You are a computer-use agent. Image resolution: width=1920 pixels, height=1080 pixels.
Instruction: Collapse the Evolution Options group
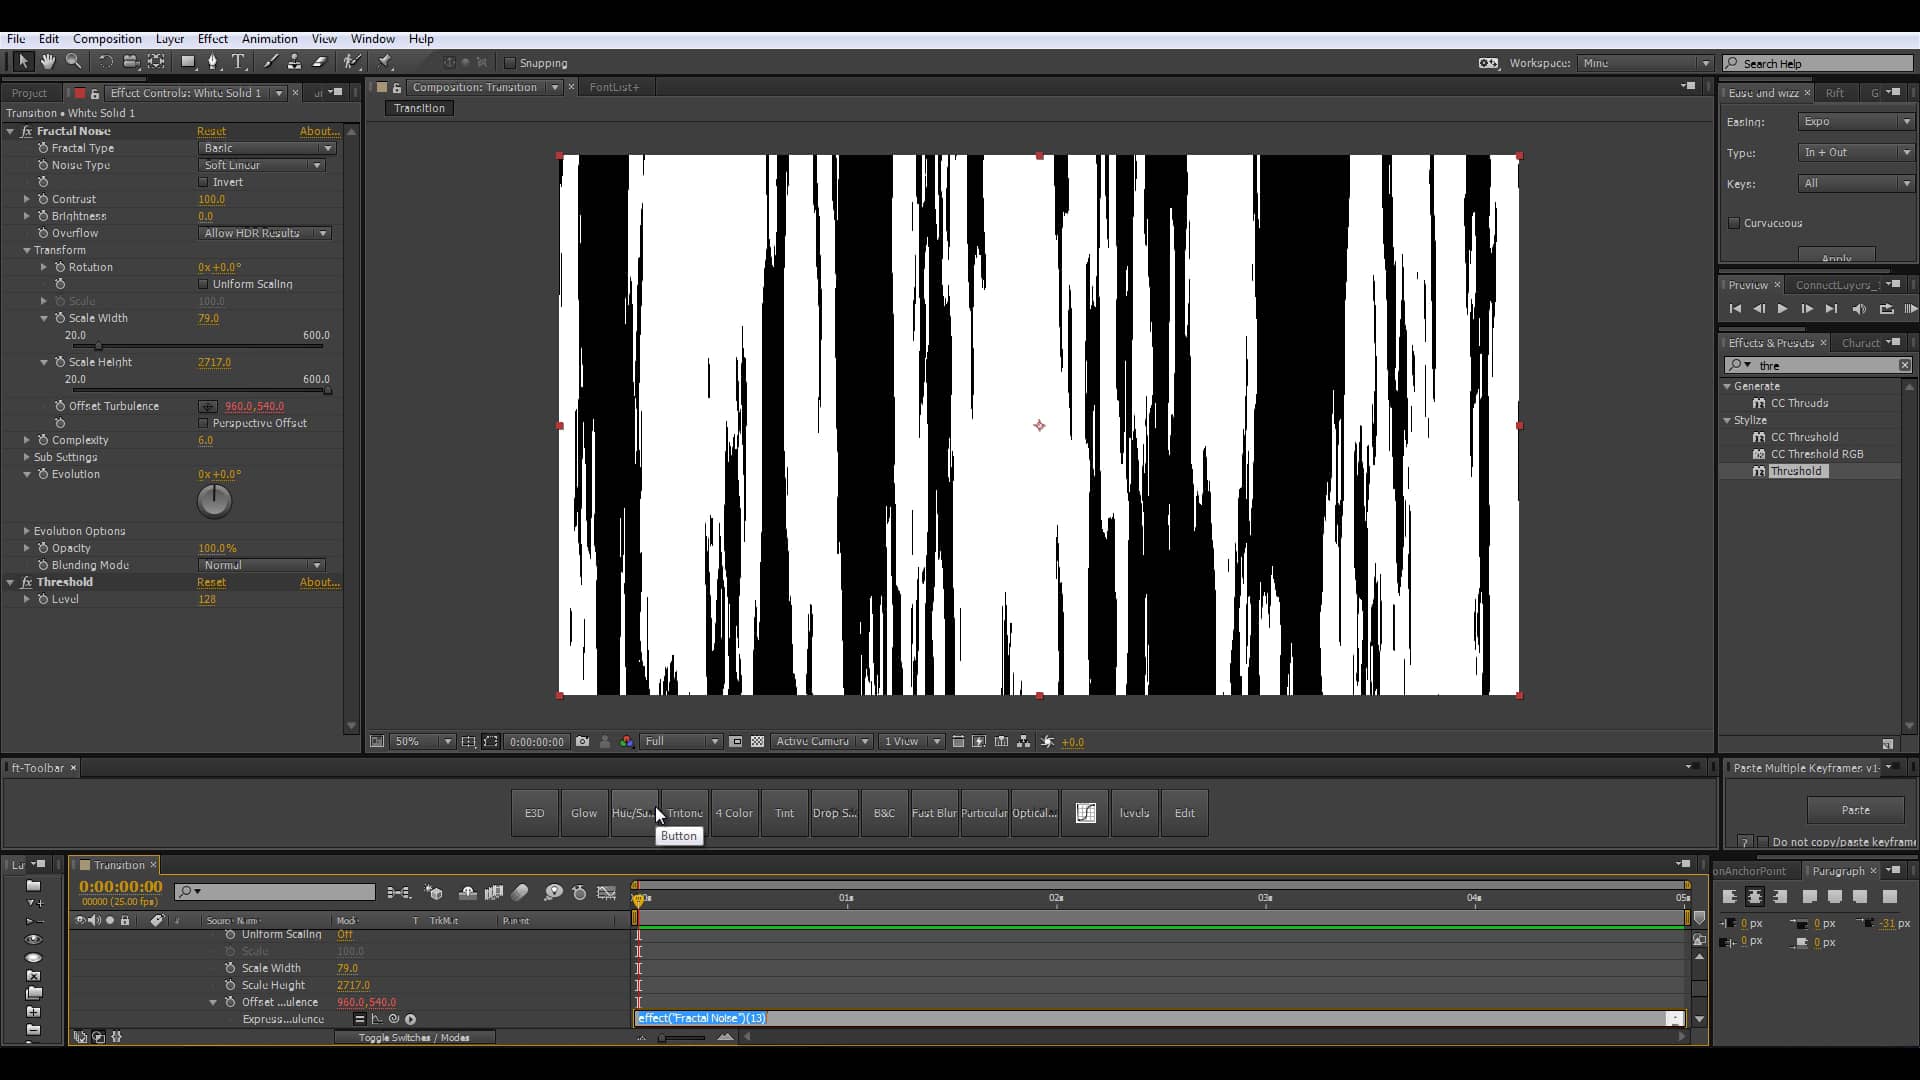(x=25, y=531)
